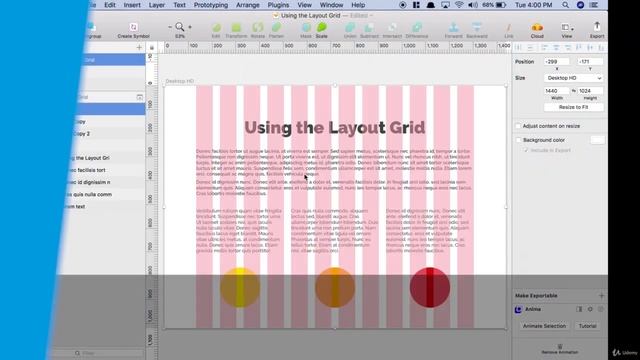
Task: Click the magnifier zoom icon in toolbar
Action: tap(180, 27)
